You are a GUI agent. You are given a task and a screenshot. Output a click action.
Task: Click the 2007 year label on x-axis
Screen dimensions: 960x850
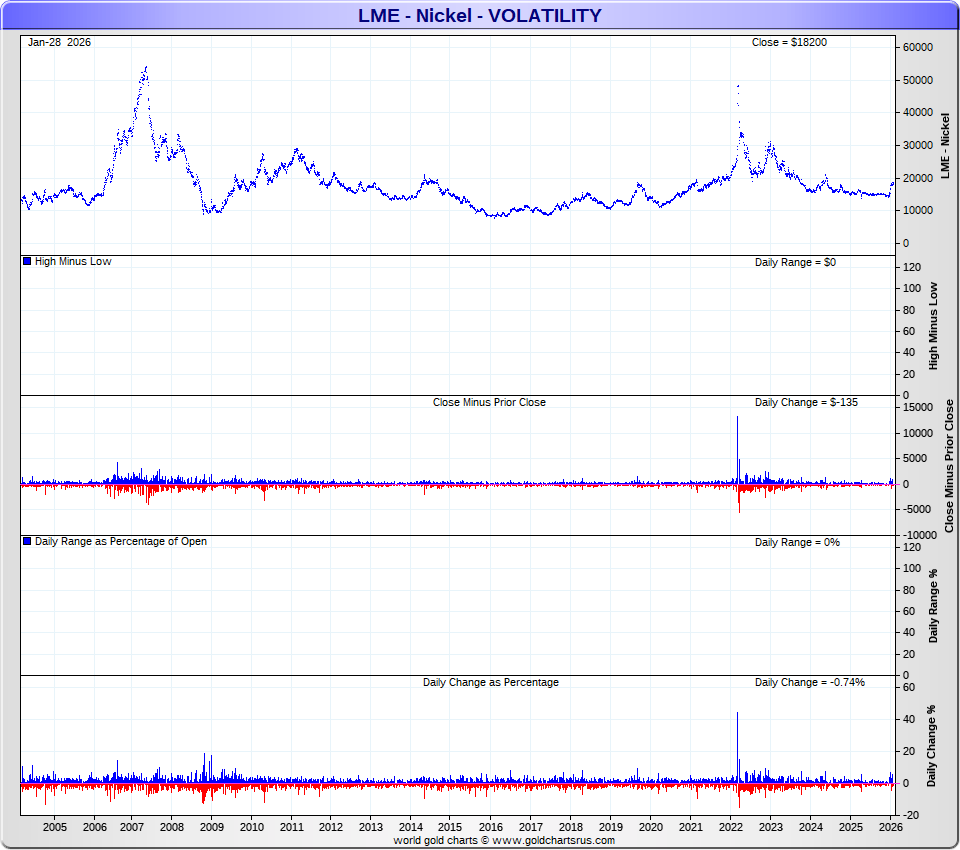[x=132, y=827]
